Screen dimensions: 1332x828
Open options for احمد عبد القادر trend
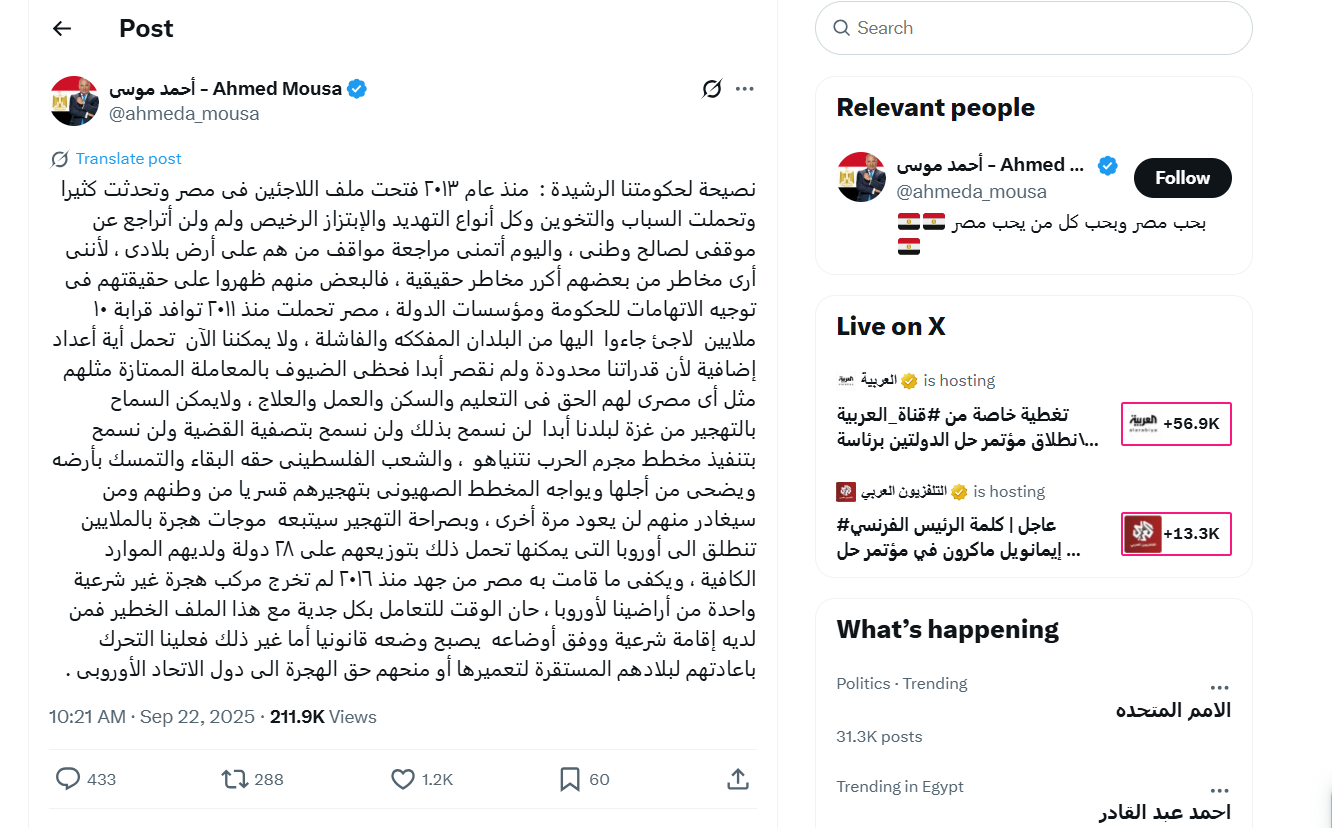(1219, 788)
